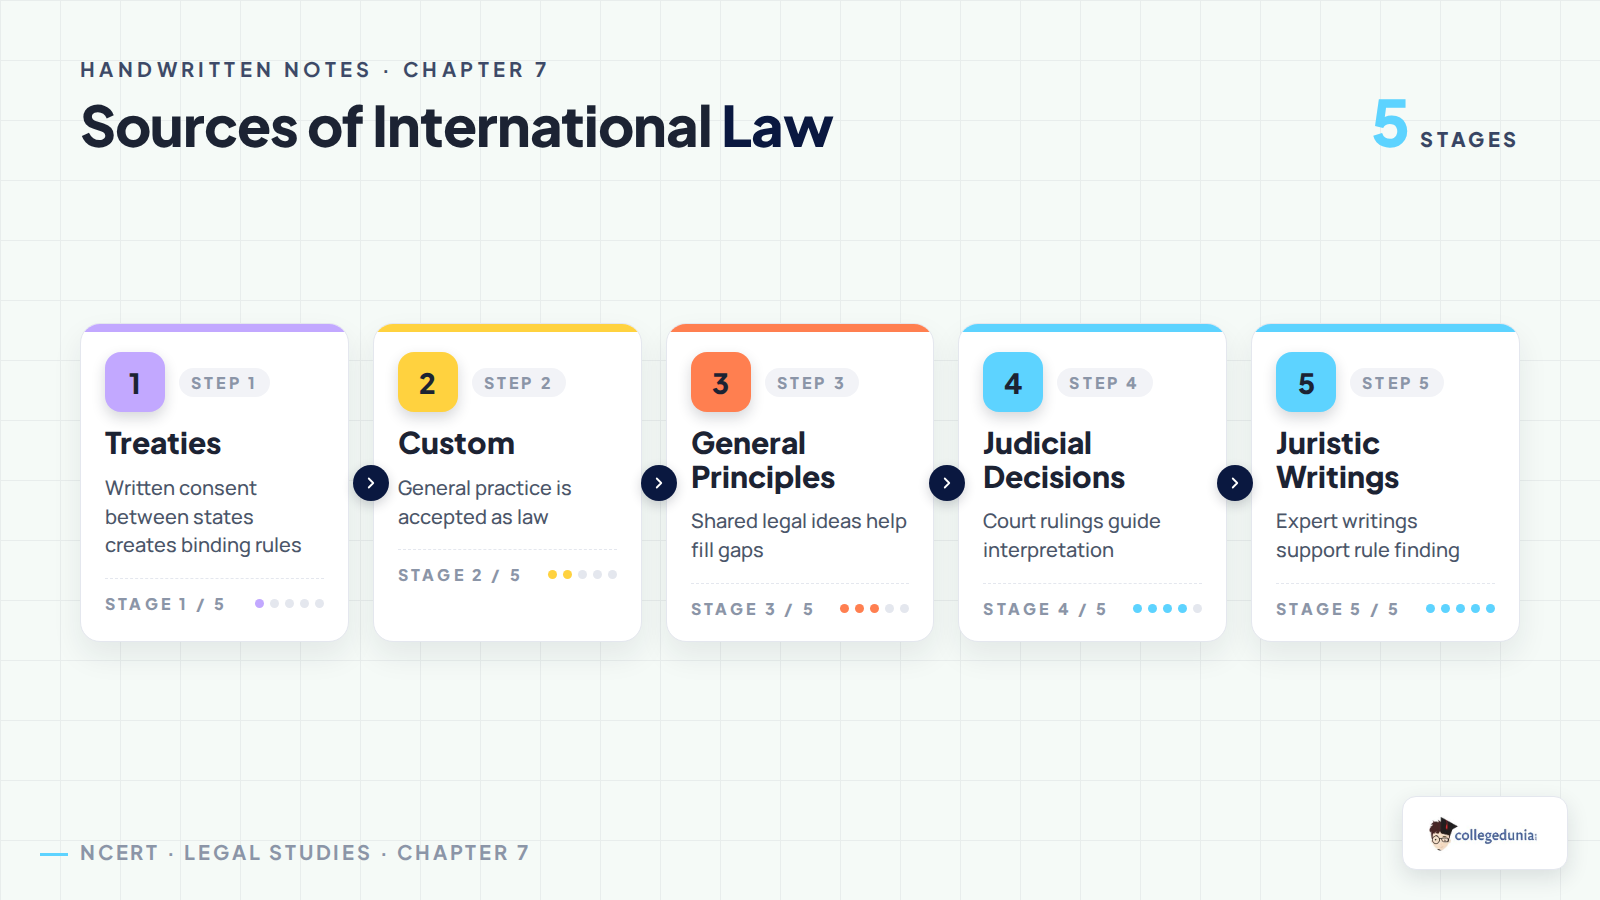1600x900 pixels.
Task: Select the Treaties heading
Action: 163,443
